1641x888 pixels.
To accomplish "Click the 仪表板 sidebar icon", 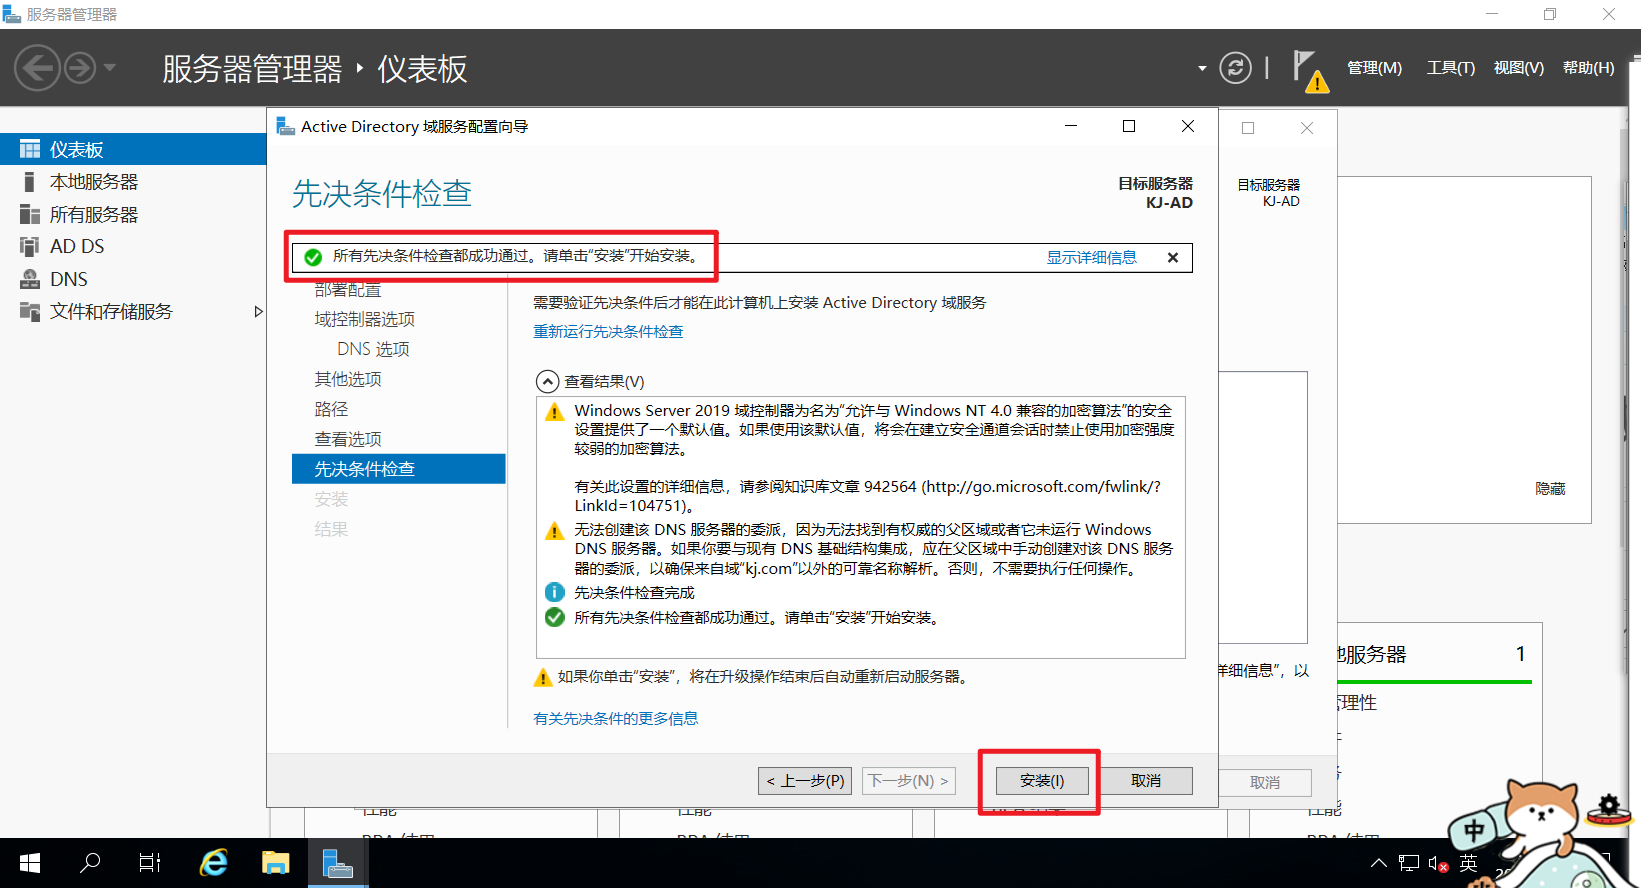I will [x=30, y=149].
